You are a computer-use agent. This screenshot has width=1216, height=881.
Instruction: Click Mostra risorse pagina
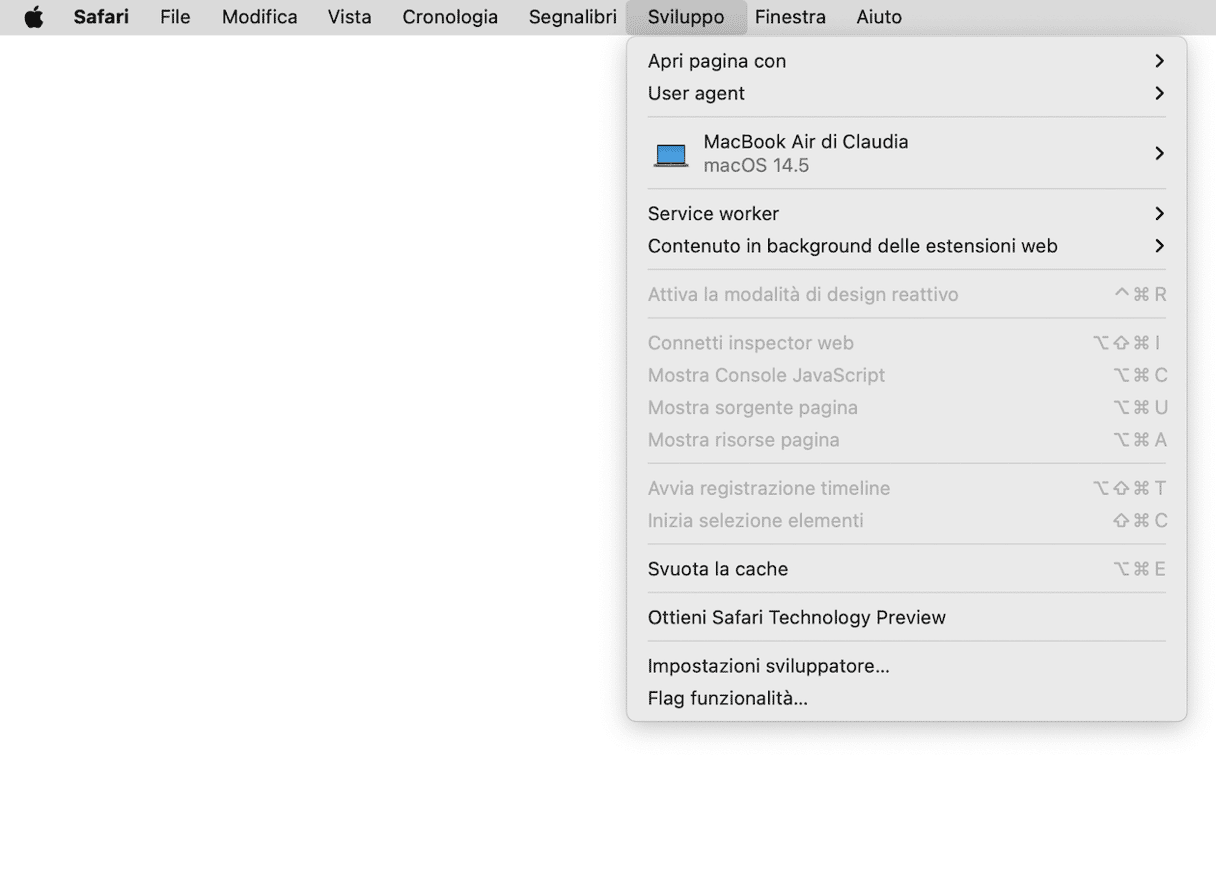point(906,440)
